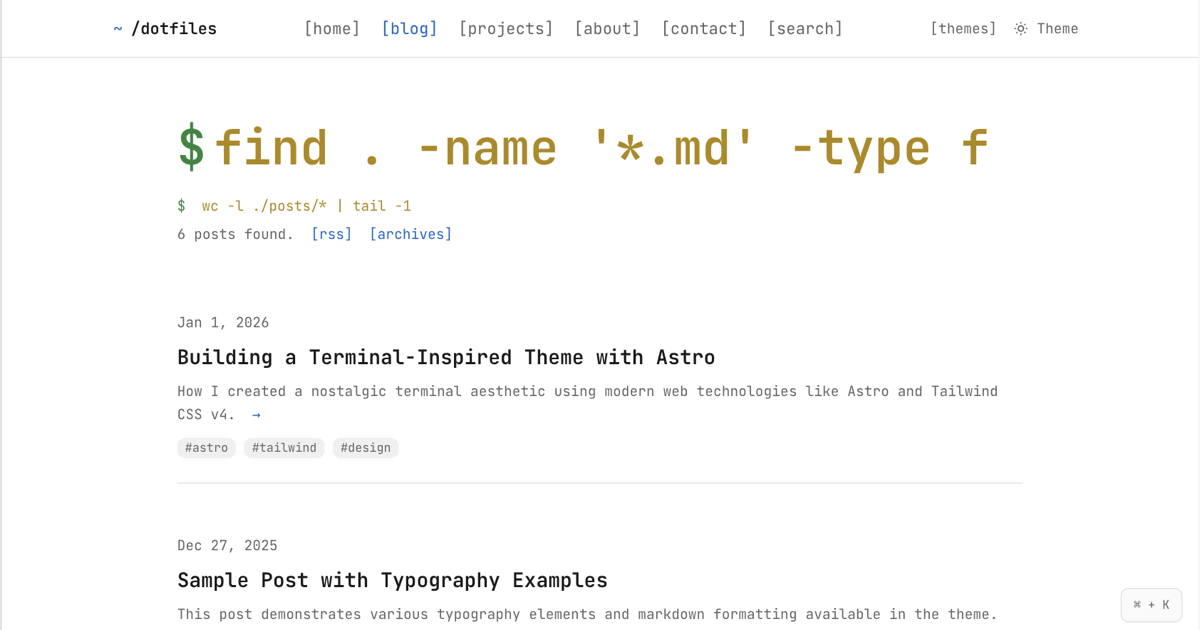Open the [rss] feed link
The width and height of the screenshot is (1200, 630).
(331, 234)
